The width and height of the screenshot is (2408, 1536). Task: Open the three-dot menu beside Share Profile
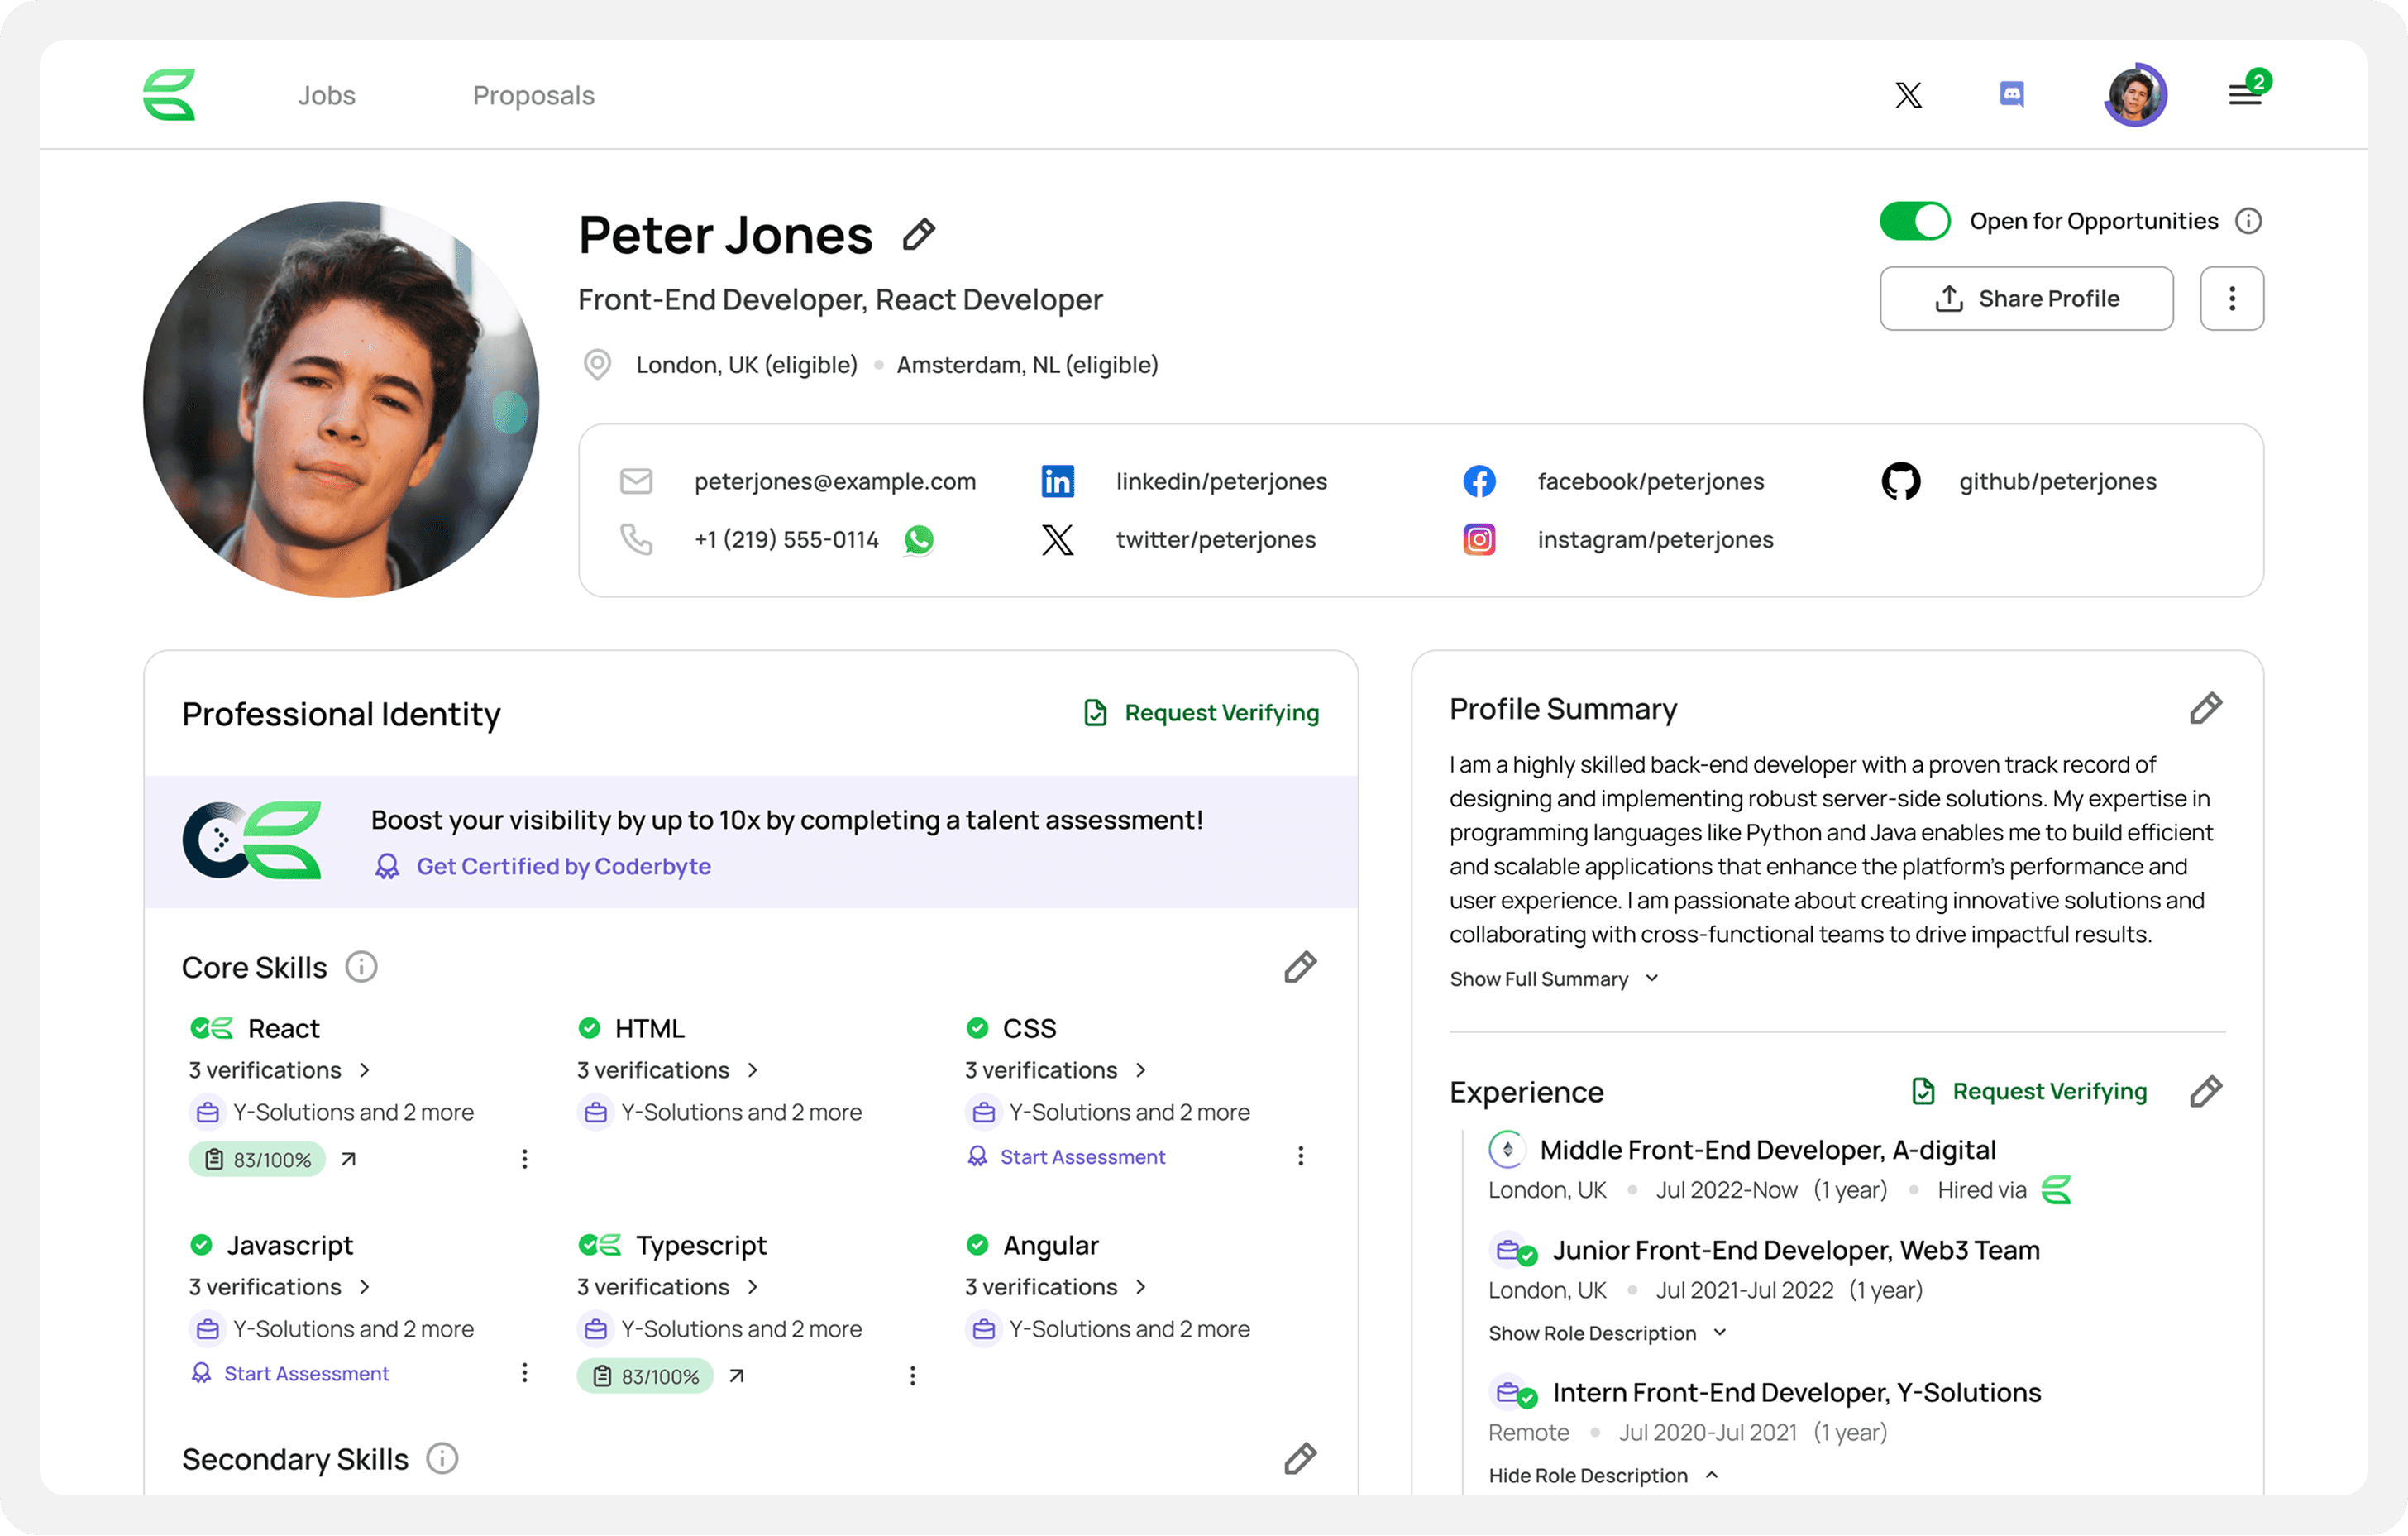[2231, 298]
